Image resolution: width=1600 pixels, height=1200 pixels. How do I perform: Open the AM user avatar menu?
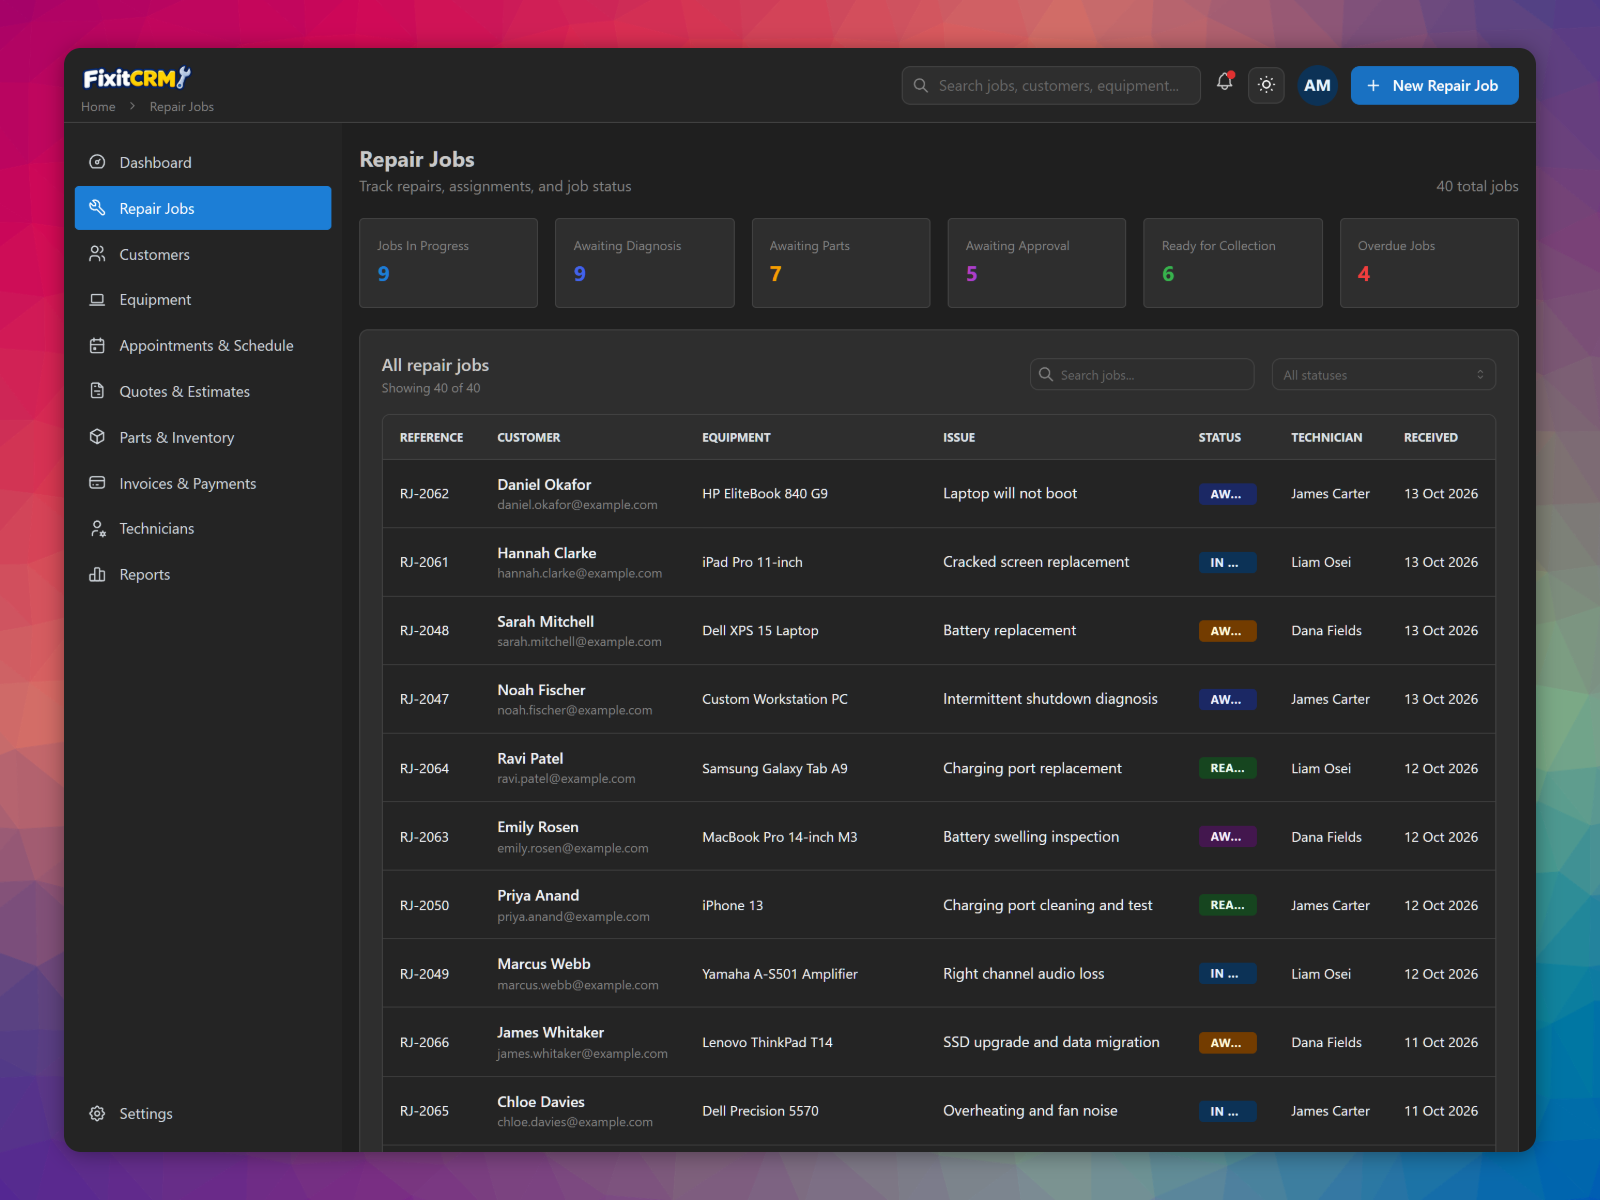click(1317, 85)
